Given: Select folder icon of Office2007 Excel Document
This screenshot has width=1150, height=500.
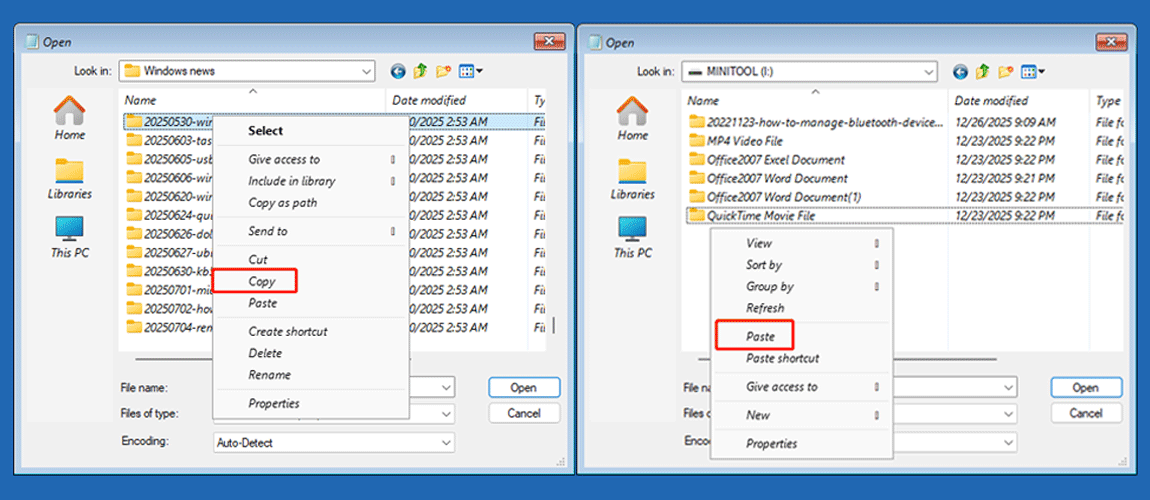Looking at the screenshot, I should 697,160.
